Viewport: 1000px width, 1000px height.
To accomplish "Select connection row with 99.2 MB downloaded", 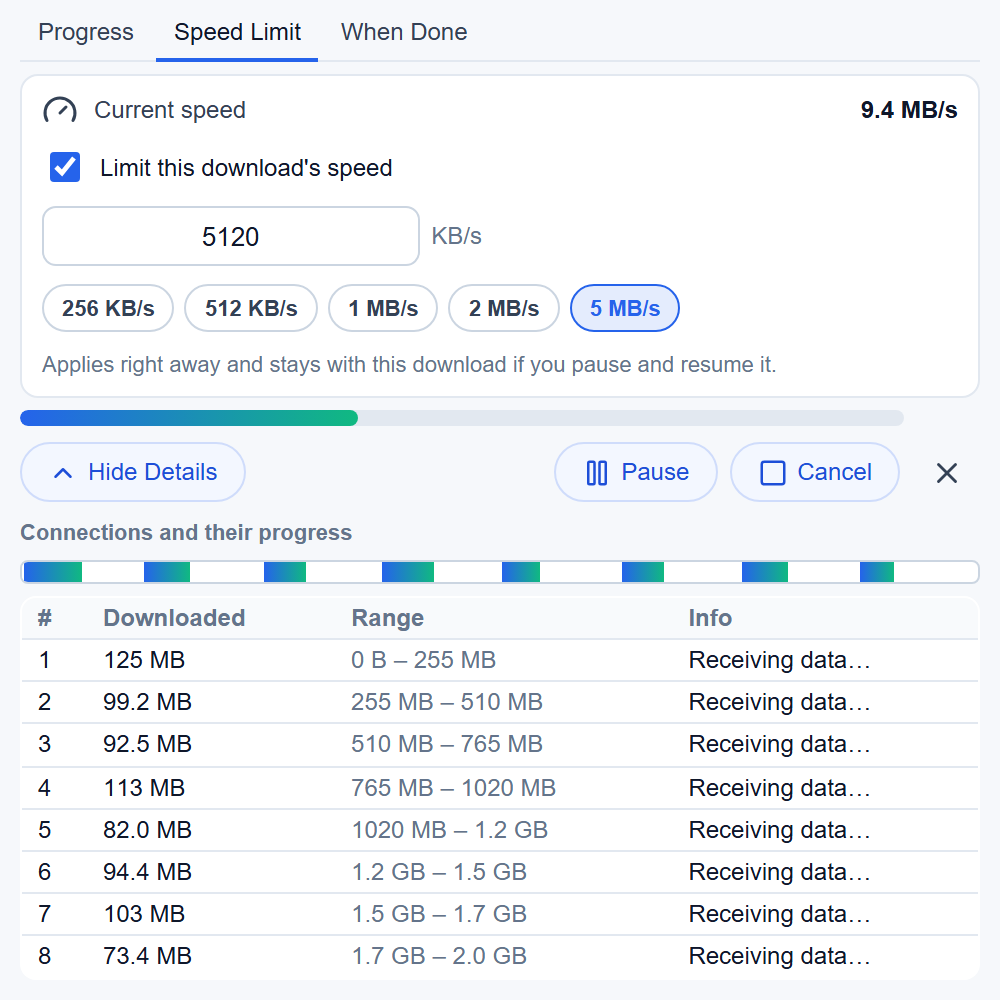I will click(x=500, y=702).
